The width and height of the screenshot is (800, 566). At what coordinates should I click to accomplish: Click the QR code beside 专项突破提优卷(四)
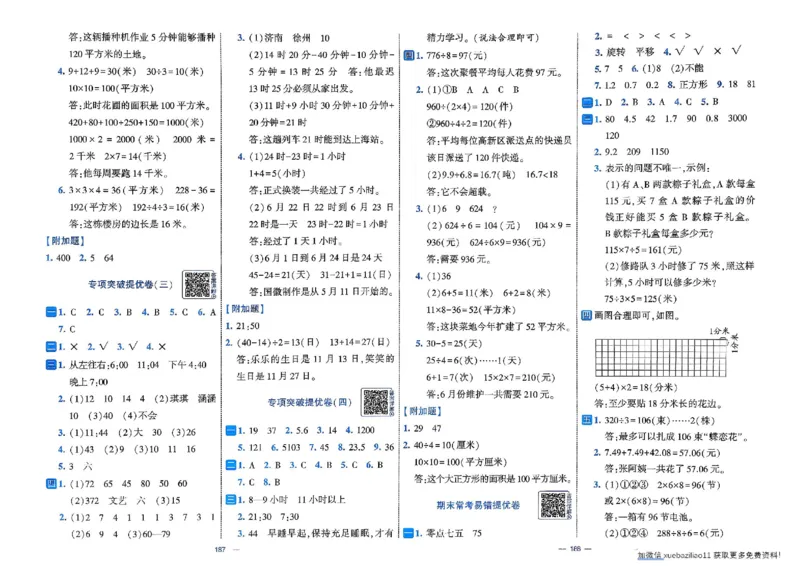376,402
